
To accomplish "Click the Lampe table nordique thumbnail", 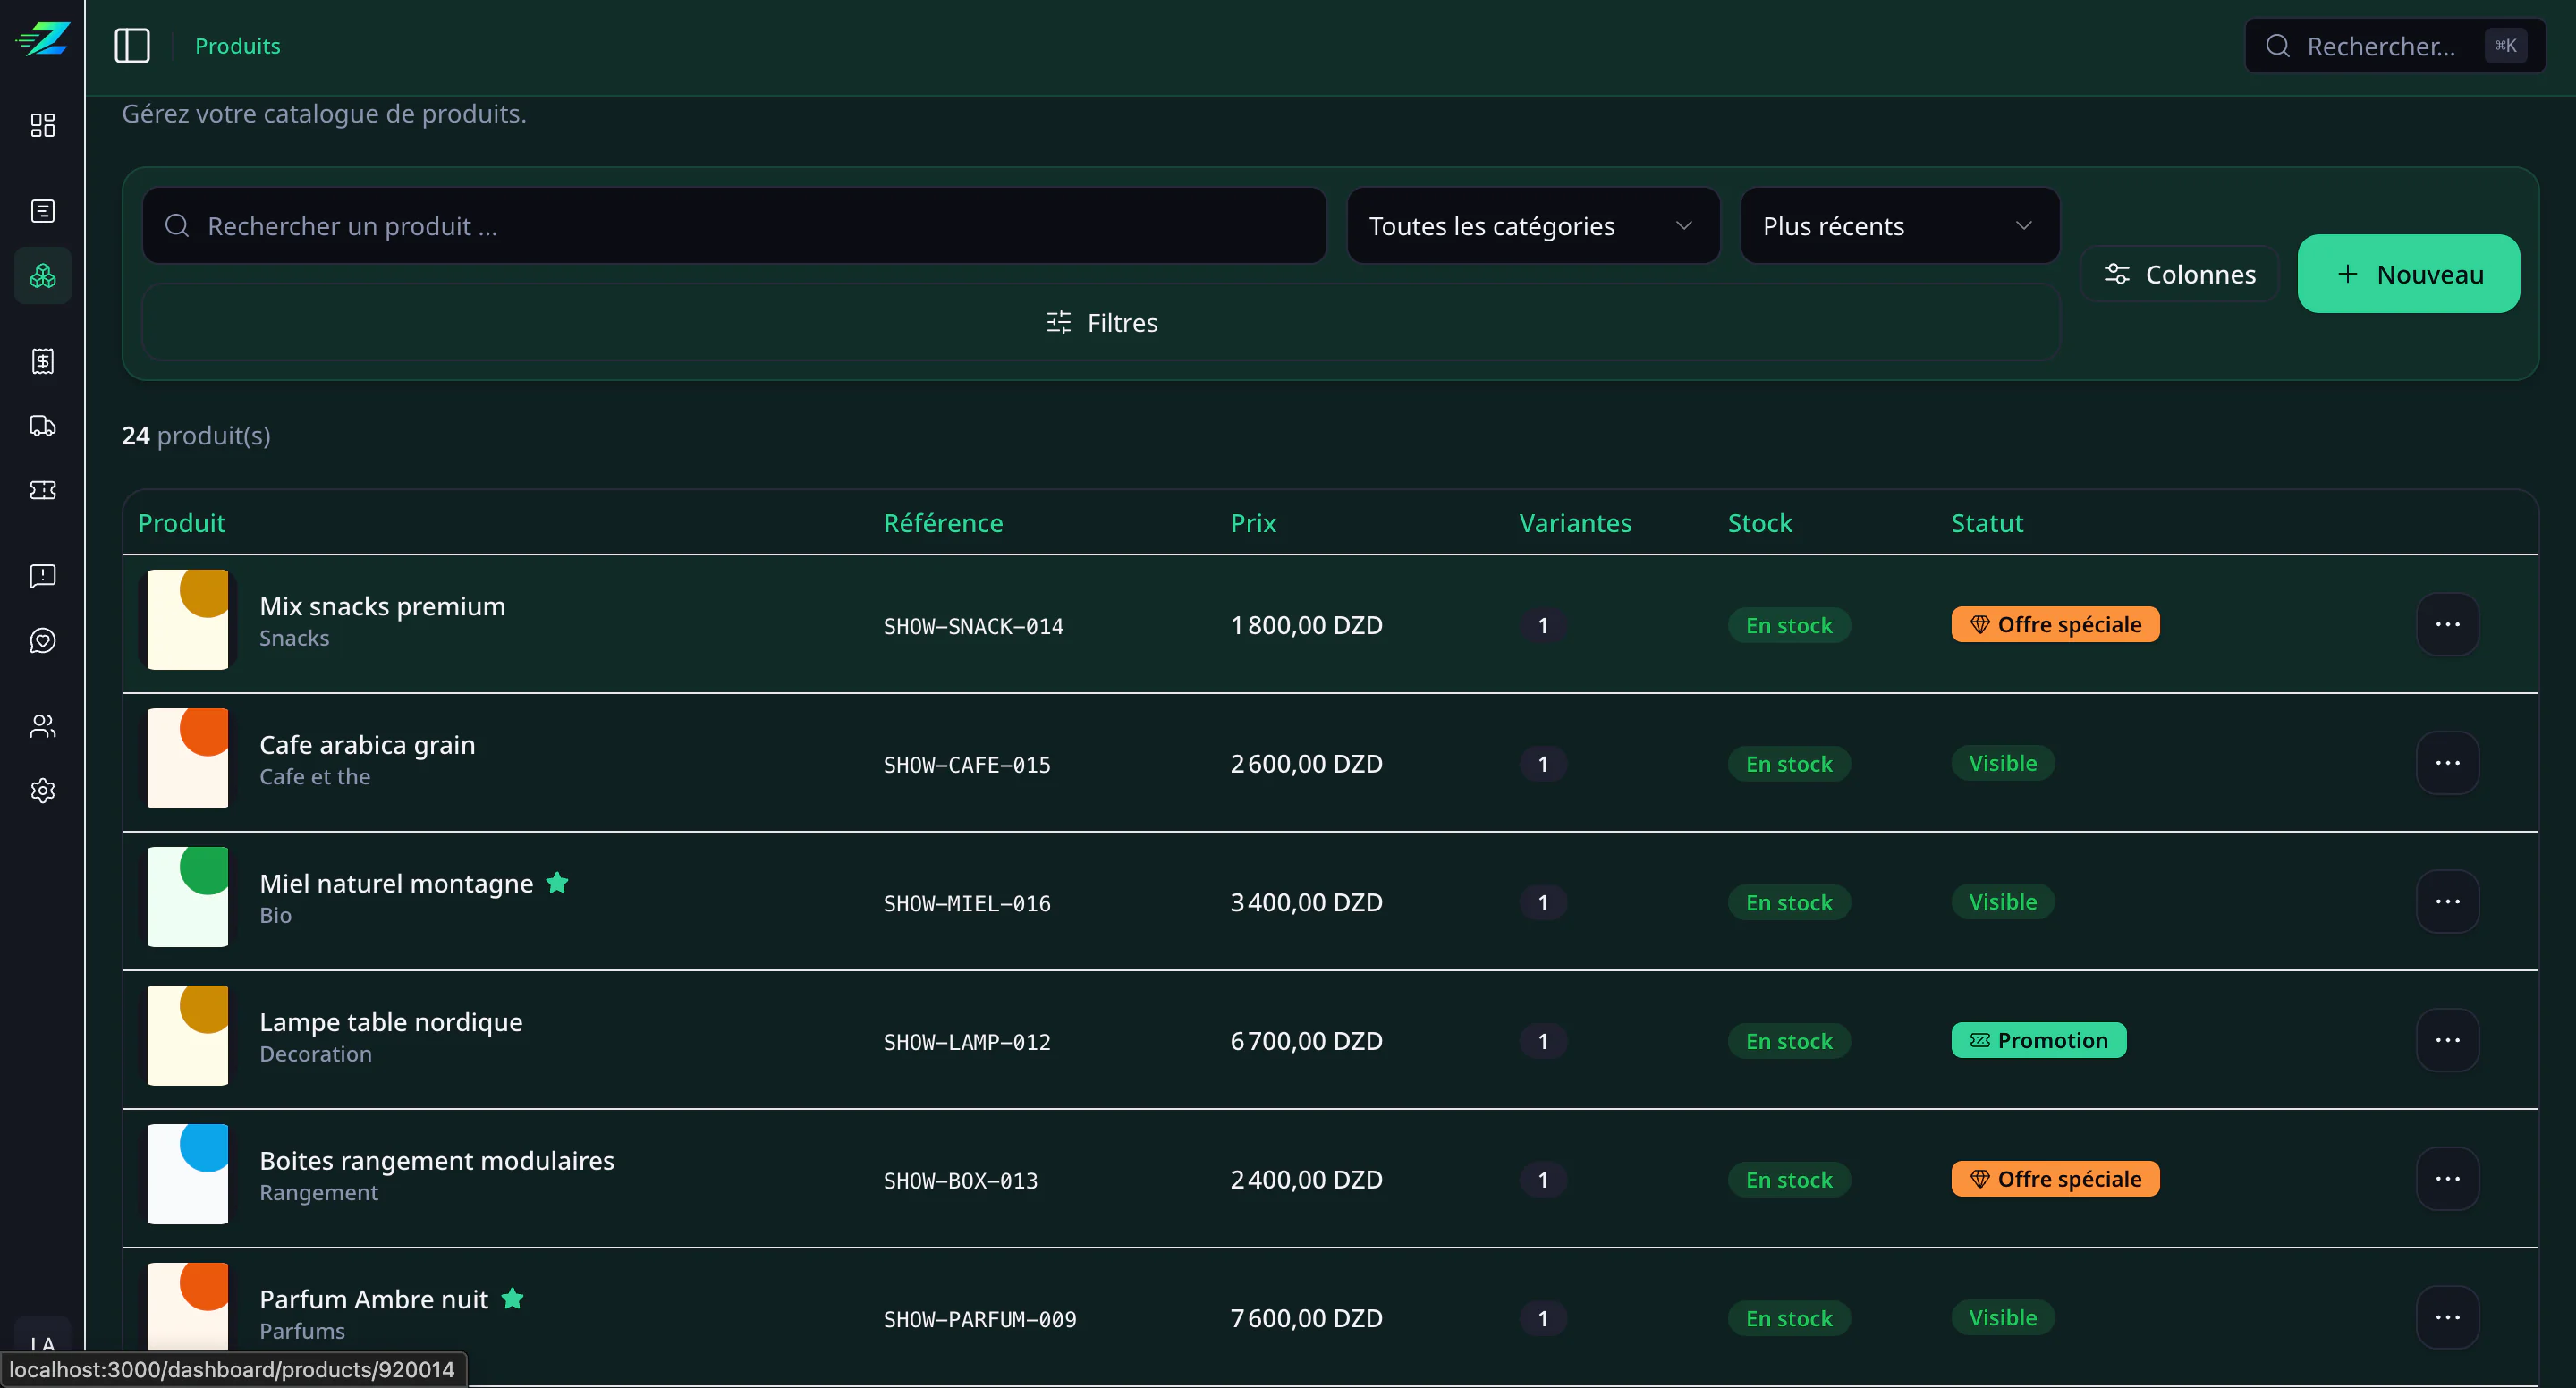I will click(188, 1036).
